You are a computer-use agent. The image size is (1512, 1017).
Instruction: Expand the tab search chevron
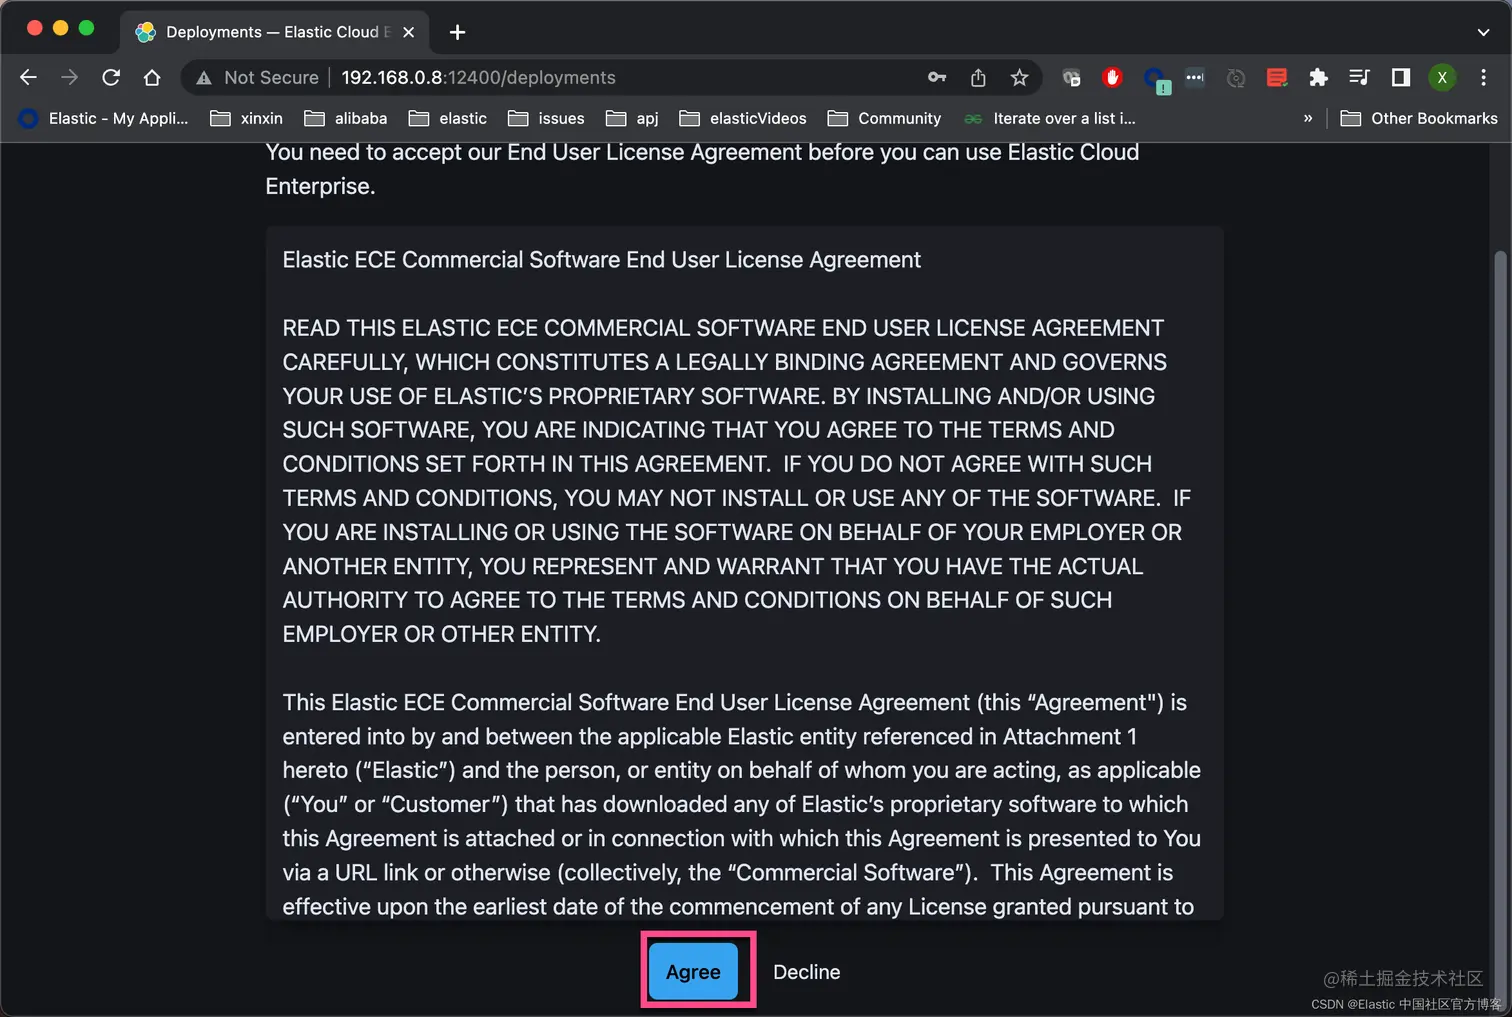click(1483, 32)
